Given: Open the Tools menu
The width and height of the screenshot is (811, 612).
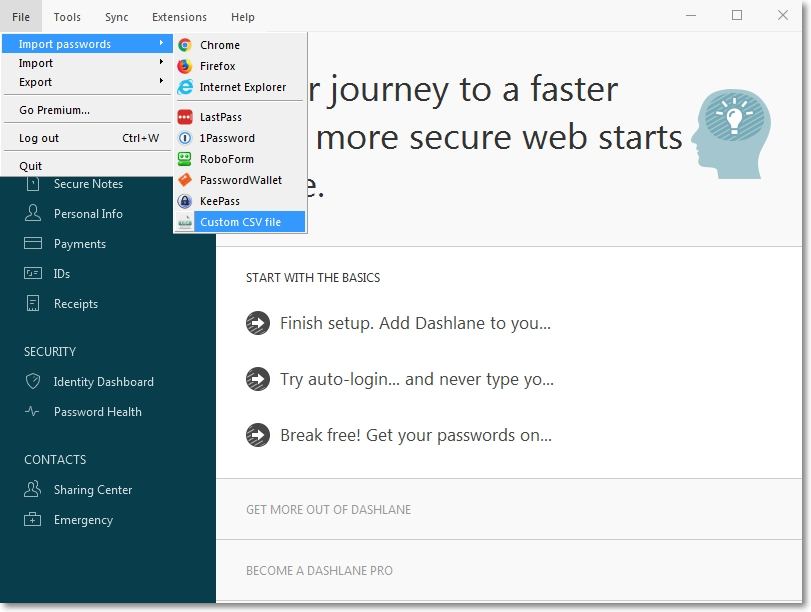Looking at the screenshot, I should click(x=67, y=17).
